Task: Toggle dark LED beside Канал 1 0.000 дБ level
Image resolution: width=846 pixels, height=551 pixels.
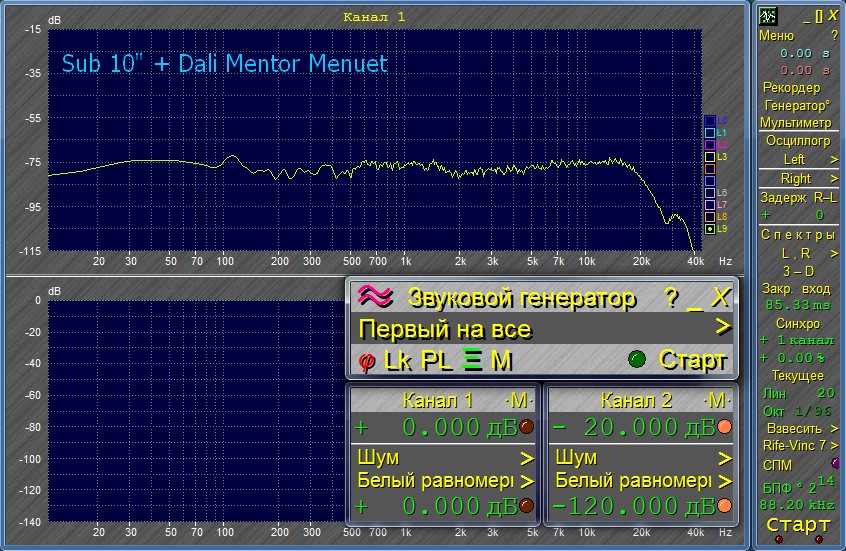Action: 527,427
